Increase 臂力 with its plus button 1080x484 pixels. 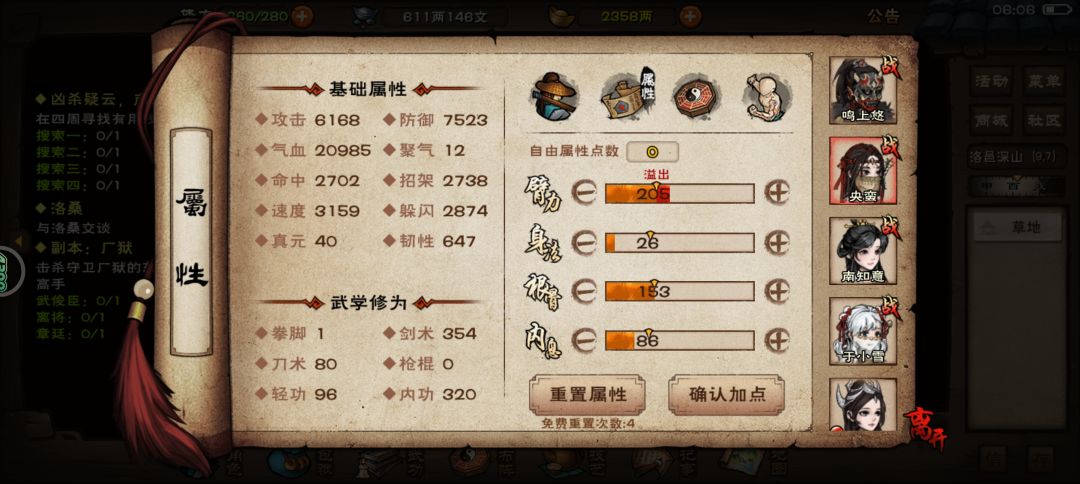point(777,193)
